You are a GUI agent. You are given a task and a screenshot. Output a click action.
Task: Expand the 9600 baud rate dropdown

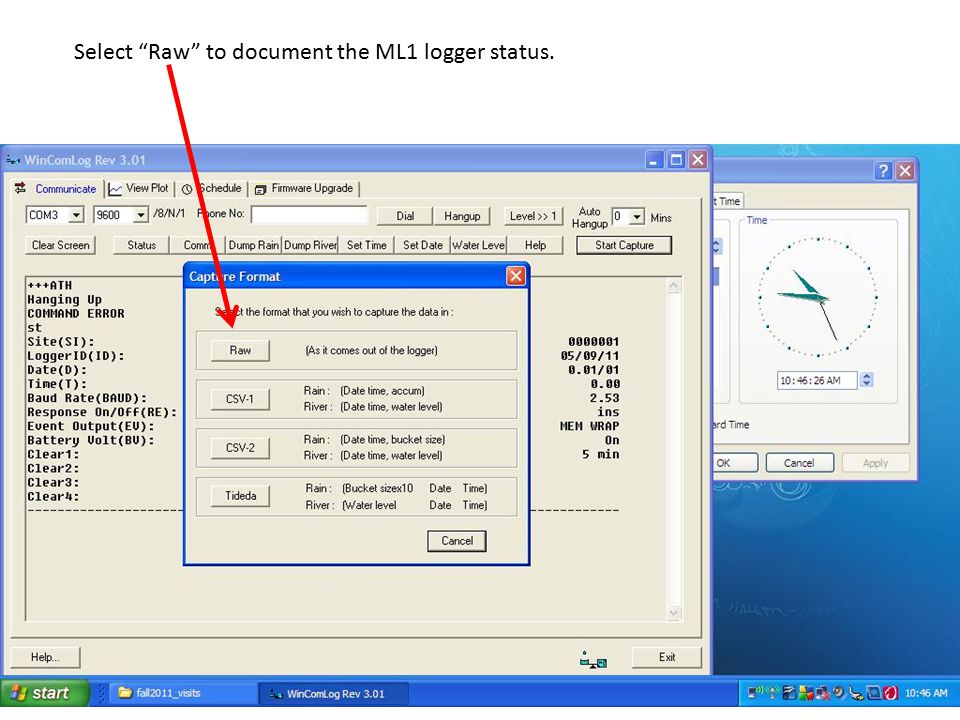pyautogui.click(x=141, y=215)
